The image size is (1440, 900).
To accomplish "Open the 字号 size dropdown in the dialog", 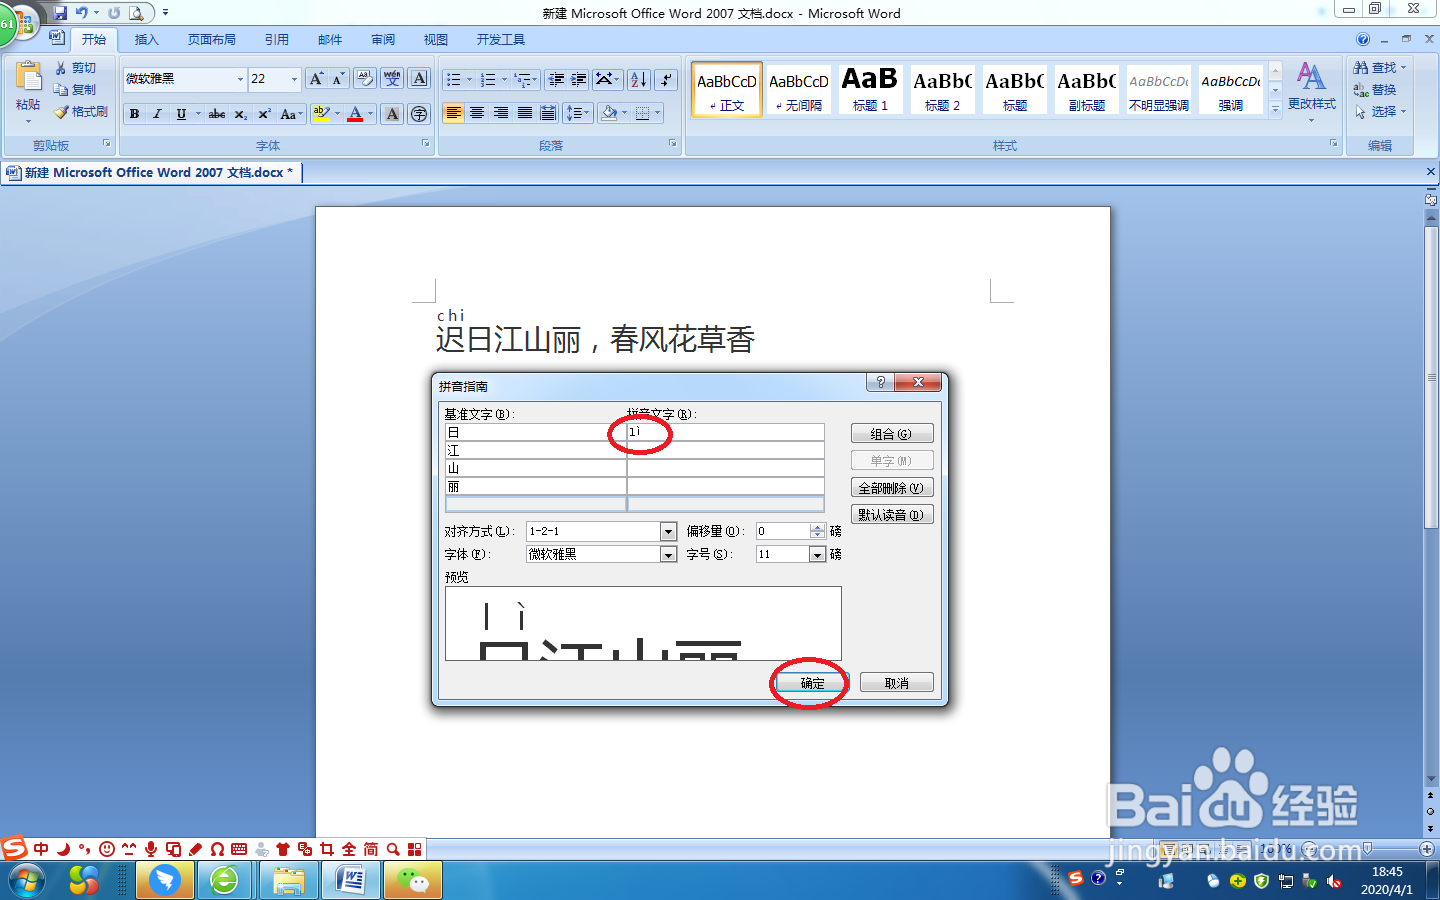I will [817, 553].
